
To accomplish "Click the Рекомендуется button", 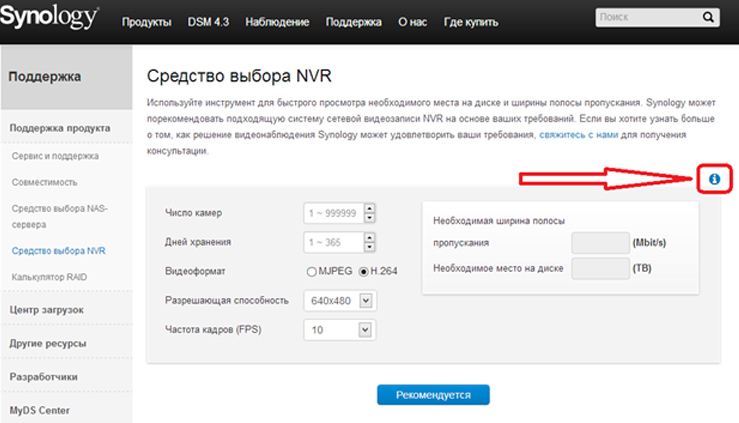I will pyautogui.click(x=433, y=395).
